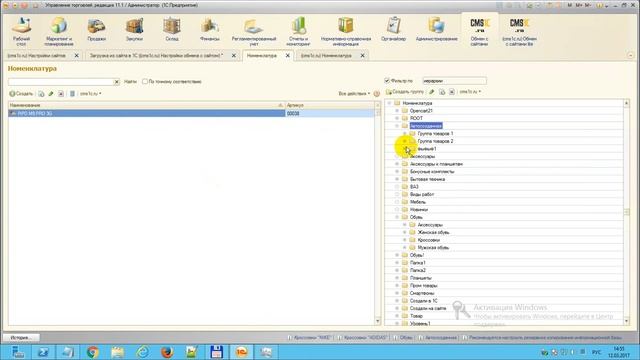Viewport: 640px width, 360px height.
Task: Open 1С Предприятие taskbar icon
Action: tap(241, 352)
